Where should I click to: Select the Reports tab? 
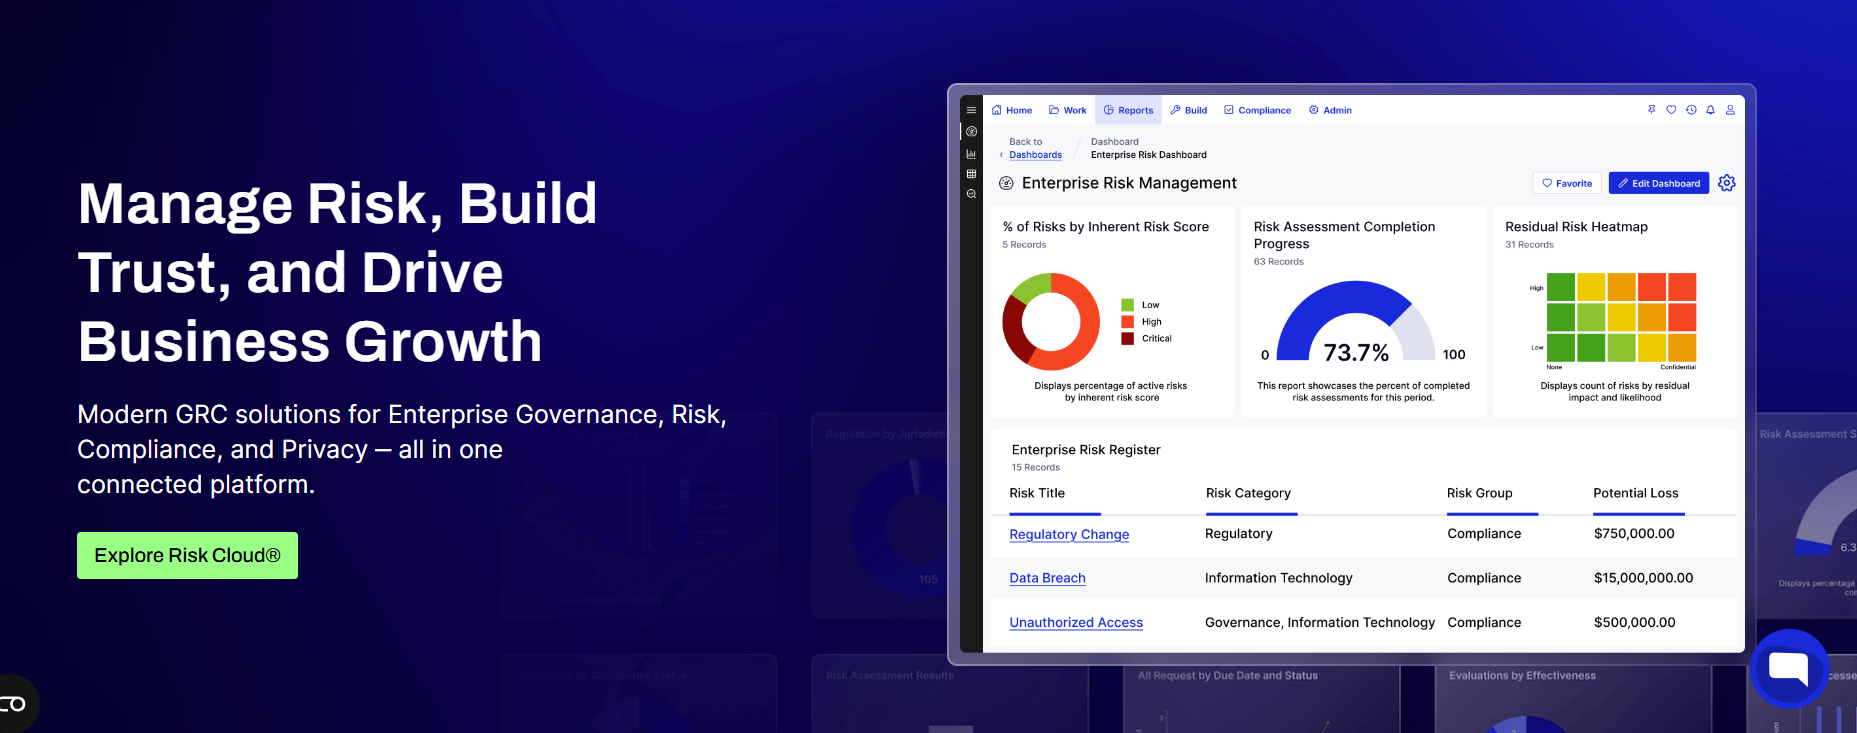[1128, 110]
